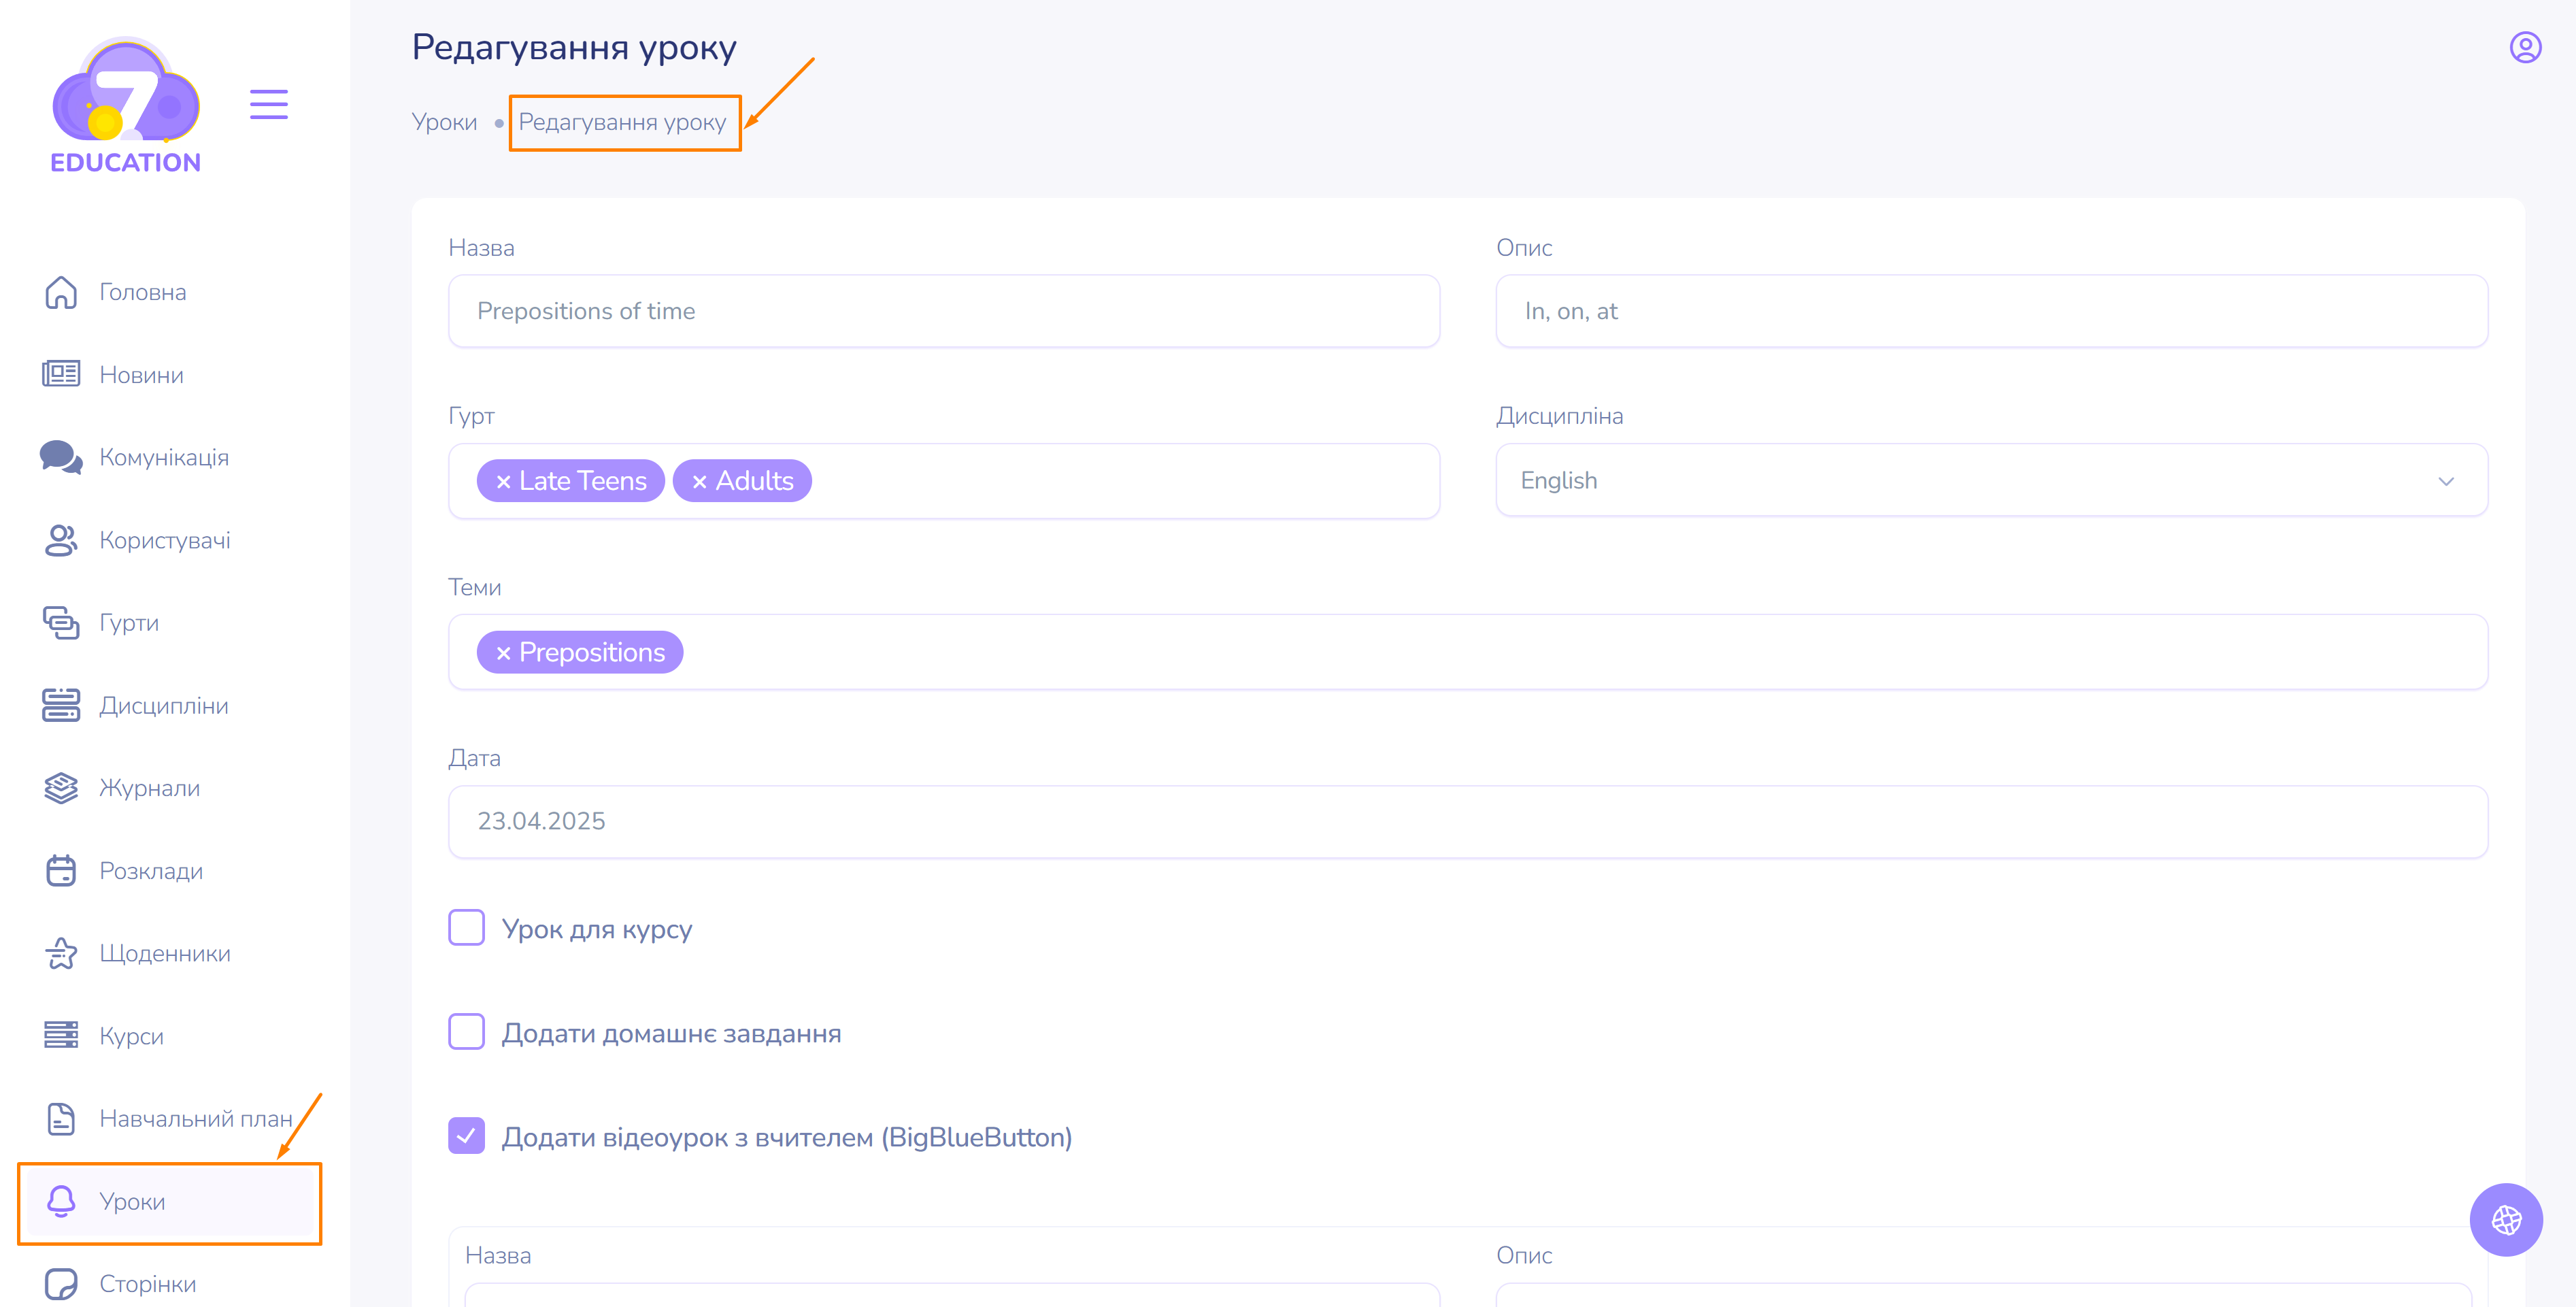
Task: Click the Журнали layers icon
Action: [x=61, y=788]
